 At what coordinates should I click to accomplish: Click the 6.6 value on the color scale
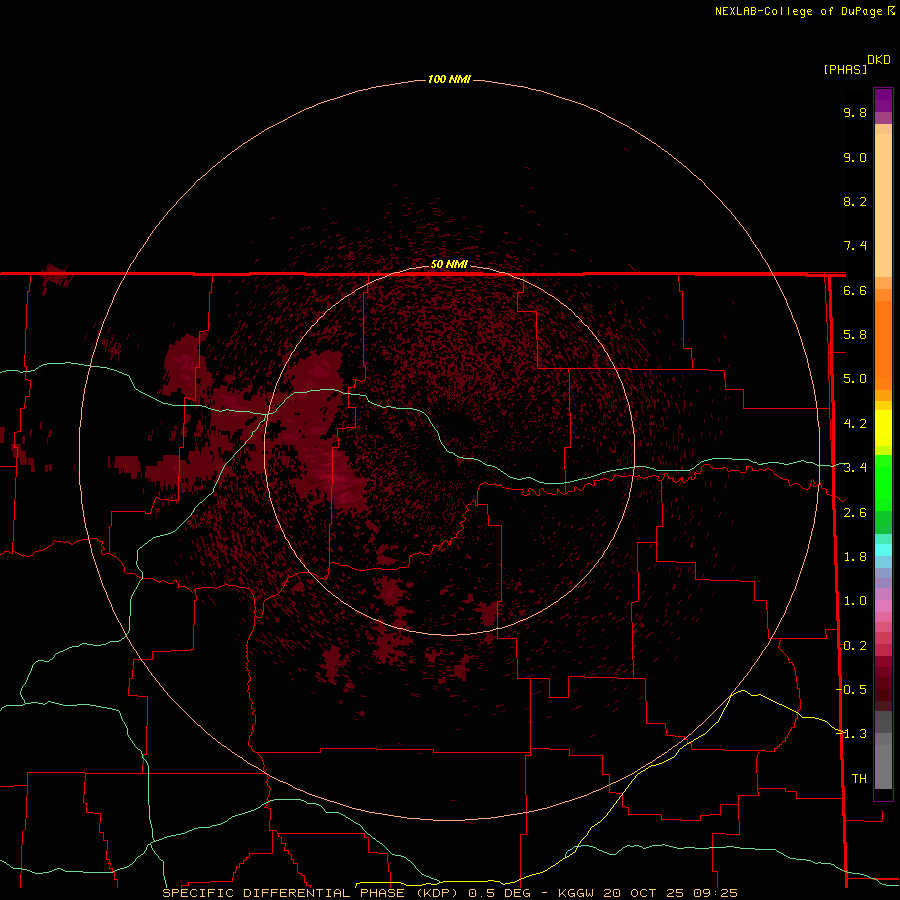[x=855, y=290]
